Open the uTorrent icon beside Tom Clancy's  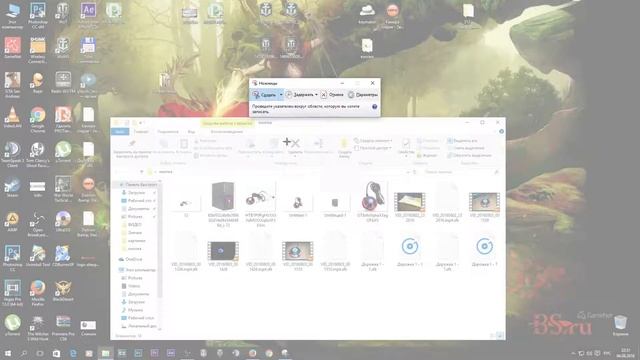[63, 149]
